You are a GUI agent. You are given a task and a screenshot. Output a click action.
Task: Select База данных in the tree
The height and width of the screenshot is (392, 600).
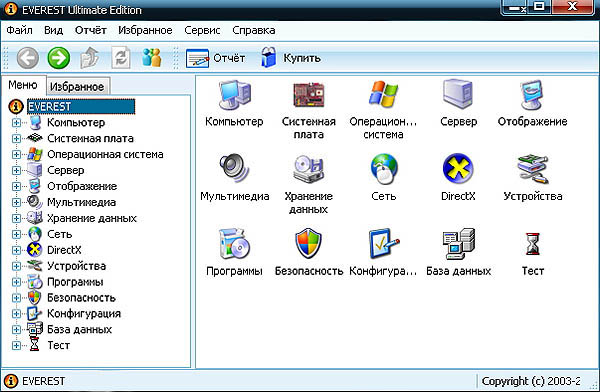(x=79, y=330)
